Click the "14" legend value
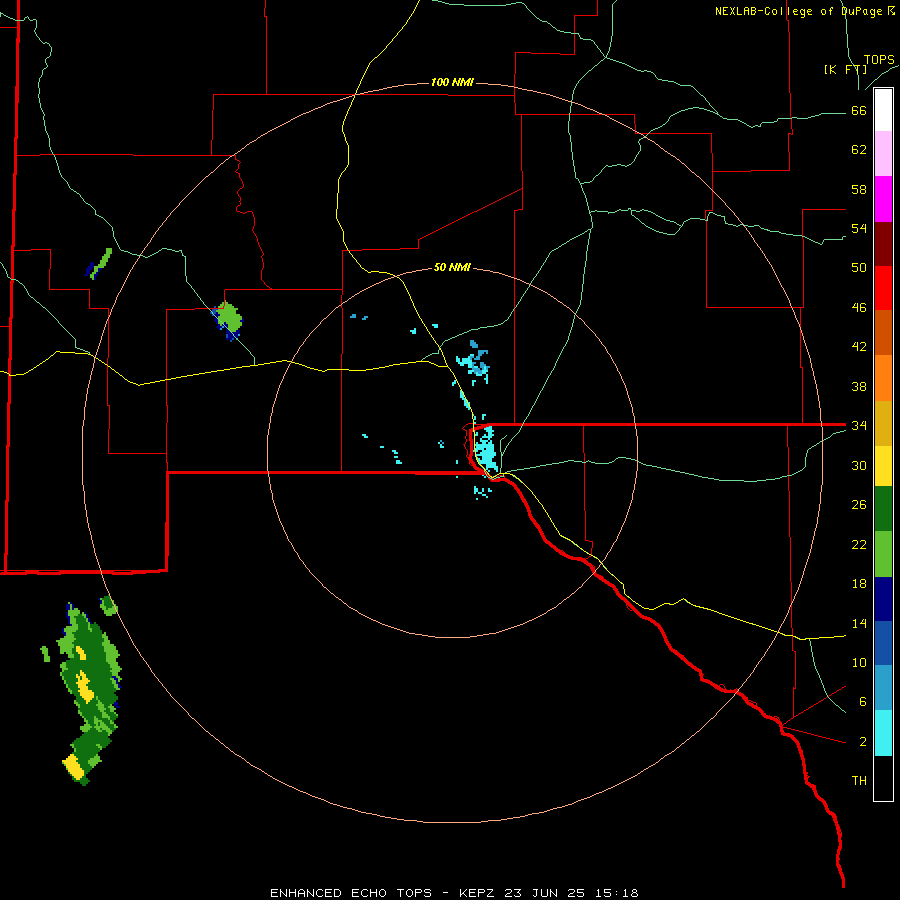900x900 pixels. tap(859, 623)
